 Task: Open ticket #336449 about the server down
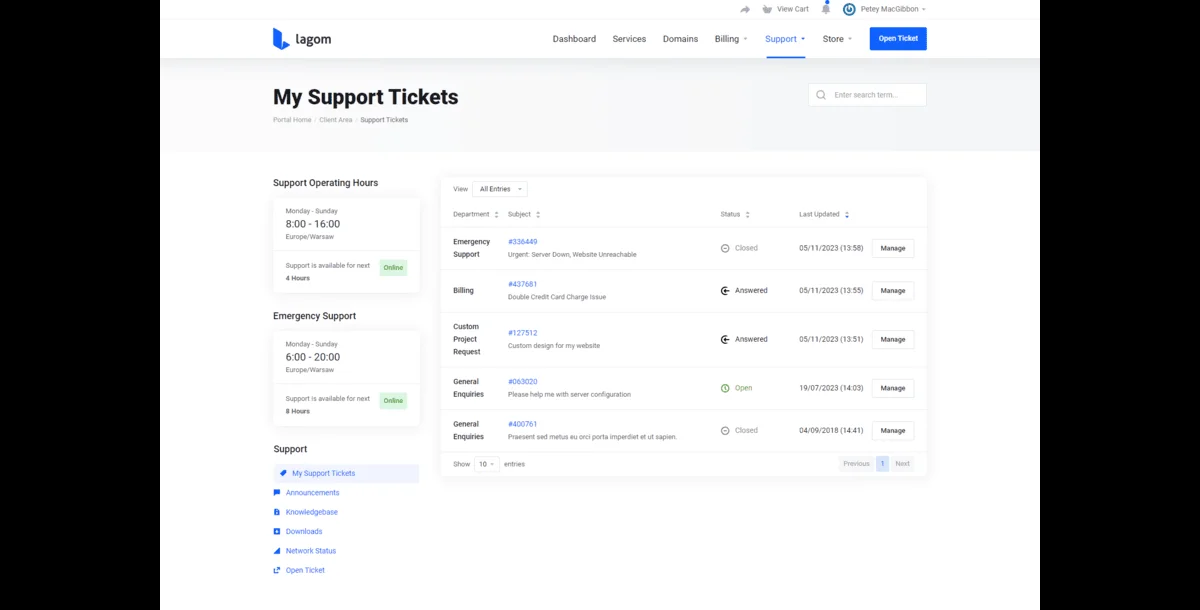coord(524,241)
